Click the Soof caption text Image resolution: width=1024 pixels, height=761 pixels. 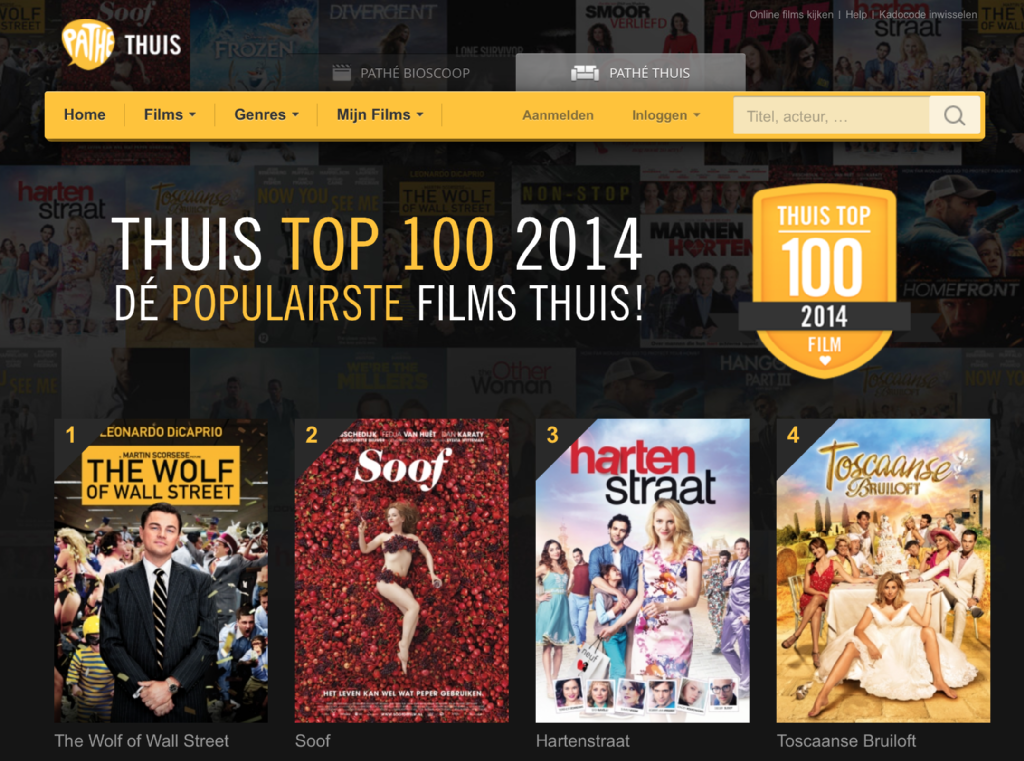(x=313, y=741)
